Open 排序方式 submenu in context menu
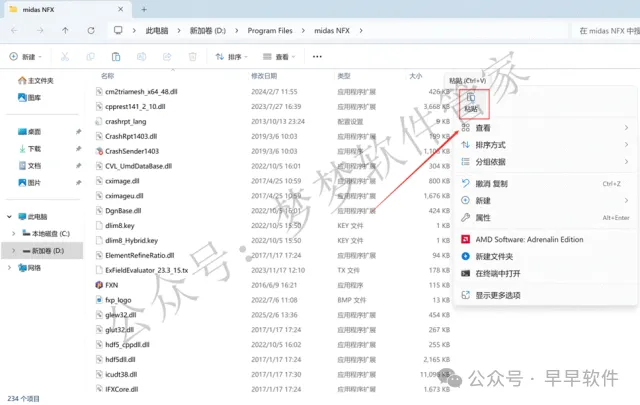This screenshot has height=405, width=640. tap(545, 145)
